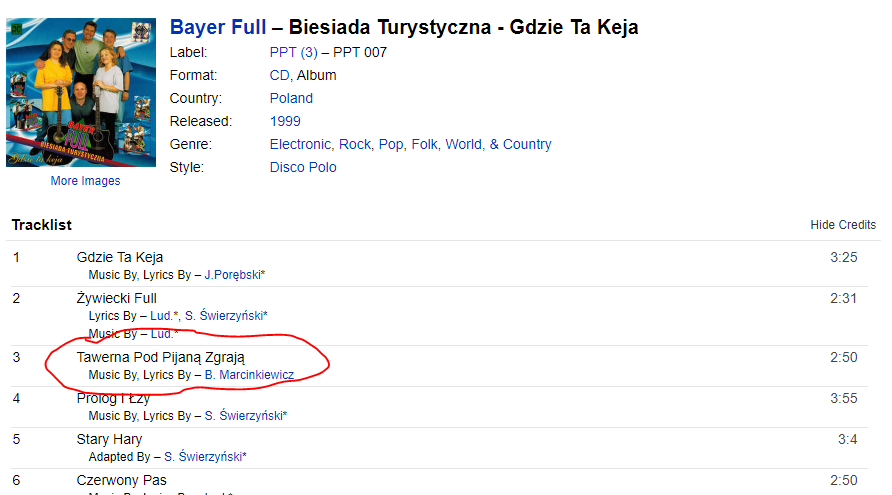Open the PPT (3) label link
The width and height of the screenshot is (892, 495).
click(294, 52)
